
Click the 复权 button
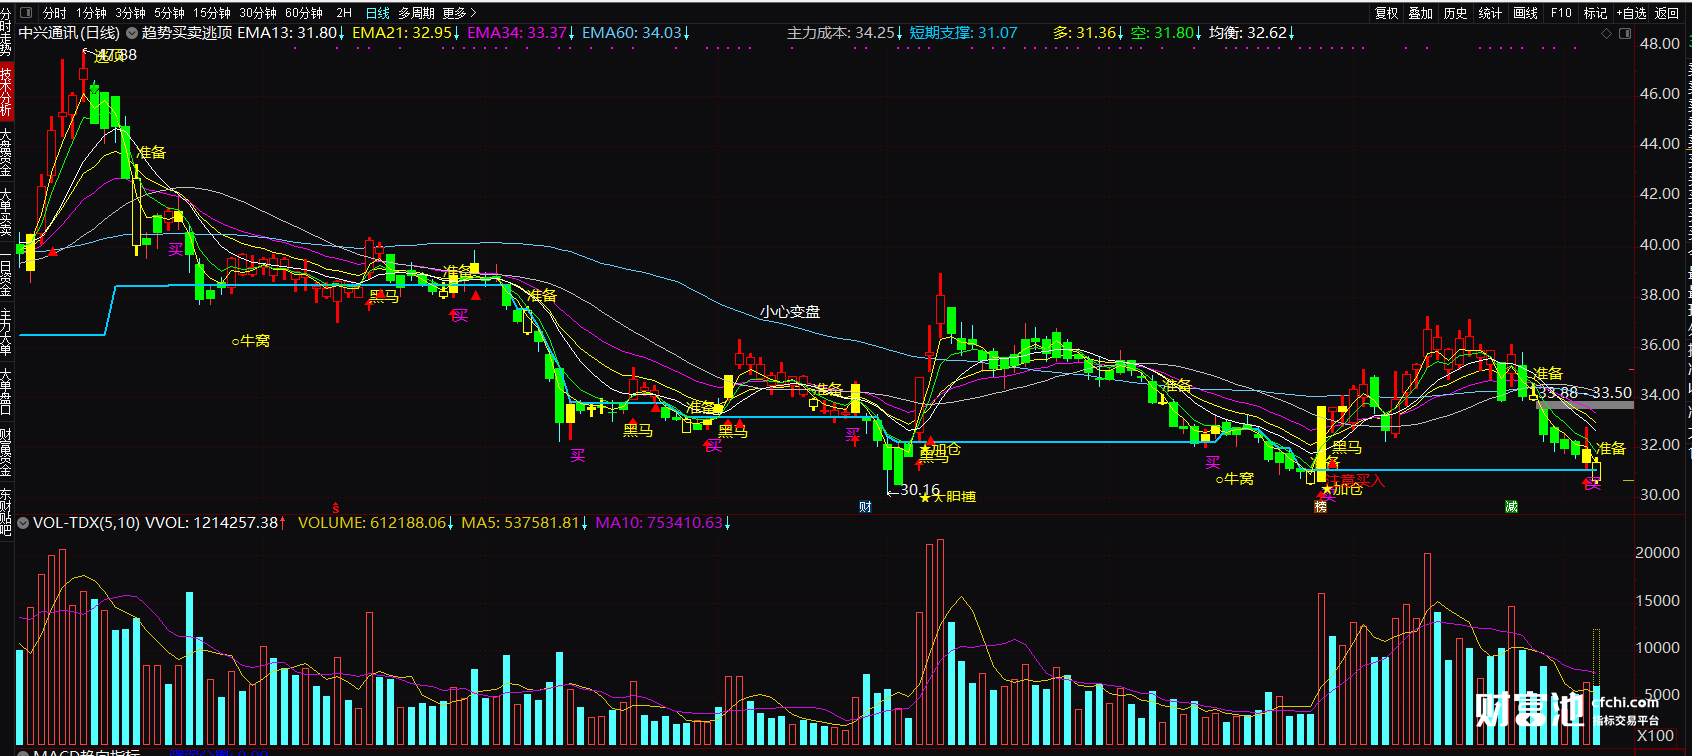[x=1386, y=13]
